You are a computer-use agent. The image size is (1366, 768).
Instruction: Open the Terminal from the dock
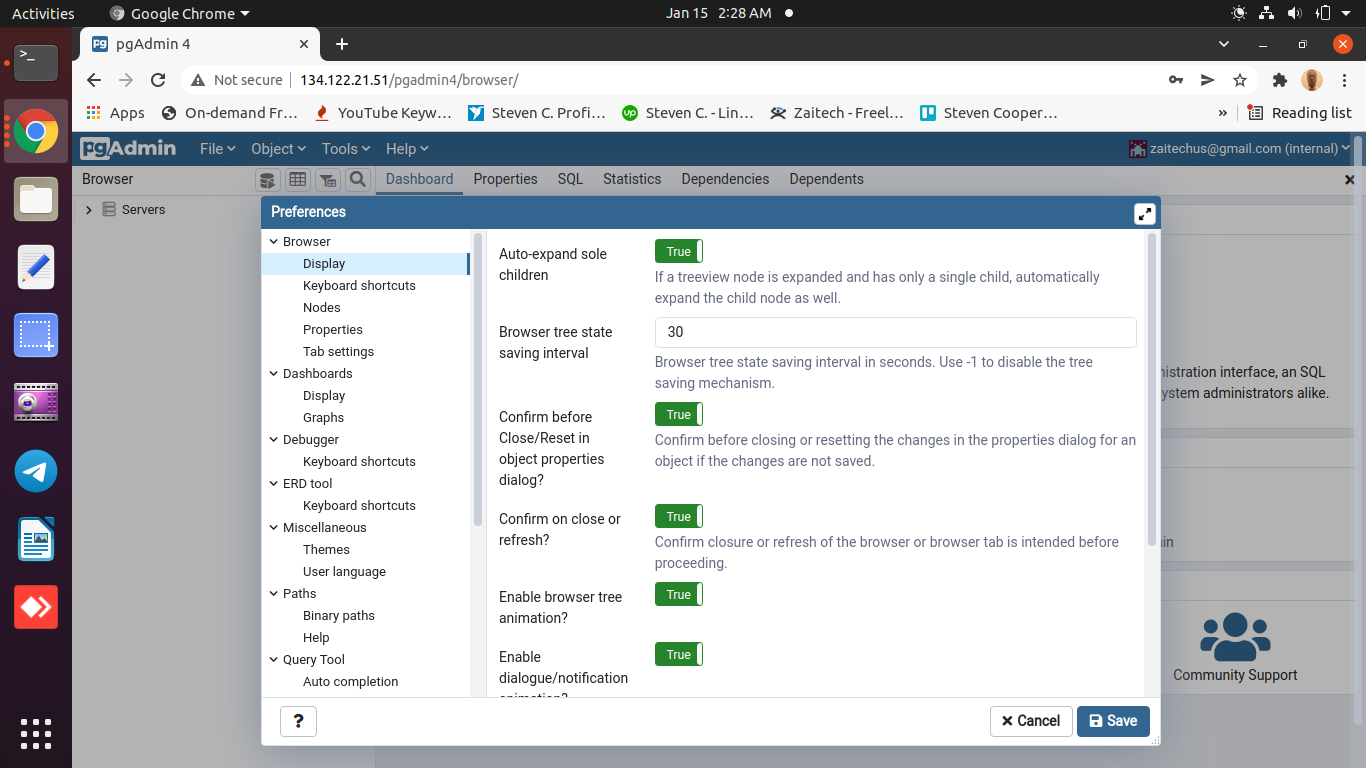(36, 62)
